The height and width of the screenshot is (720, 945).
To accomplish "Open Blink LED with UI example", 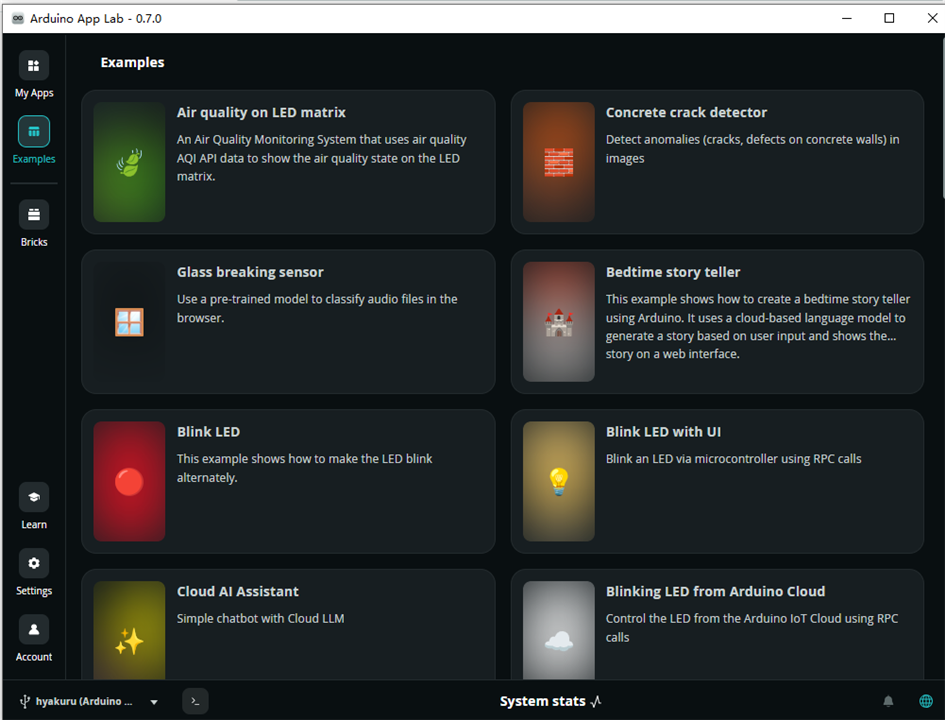I will 717,481.
